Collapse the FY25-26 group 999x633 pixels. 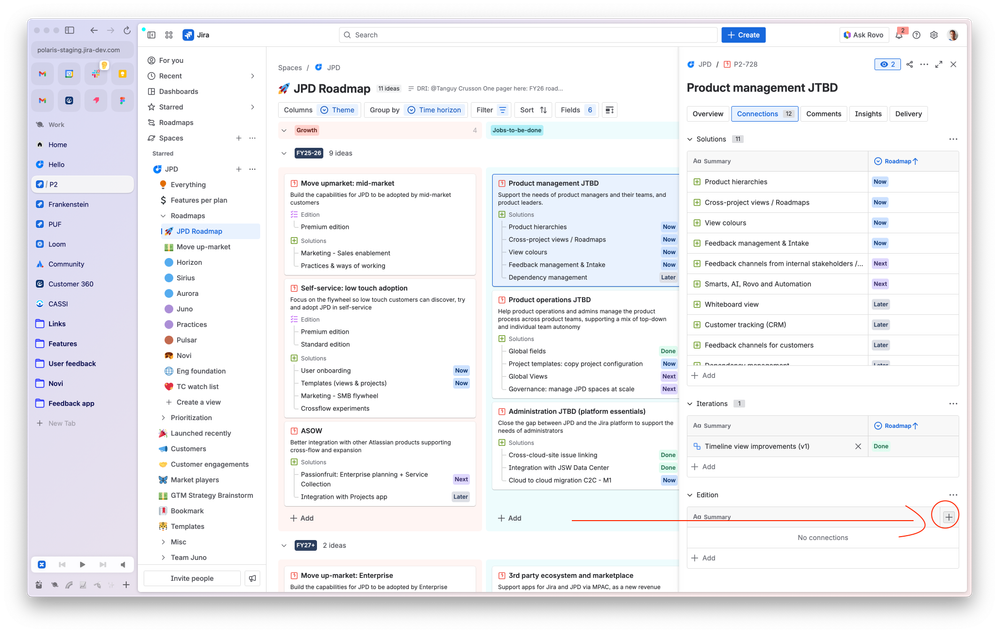[x=284, y=153]
